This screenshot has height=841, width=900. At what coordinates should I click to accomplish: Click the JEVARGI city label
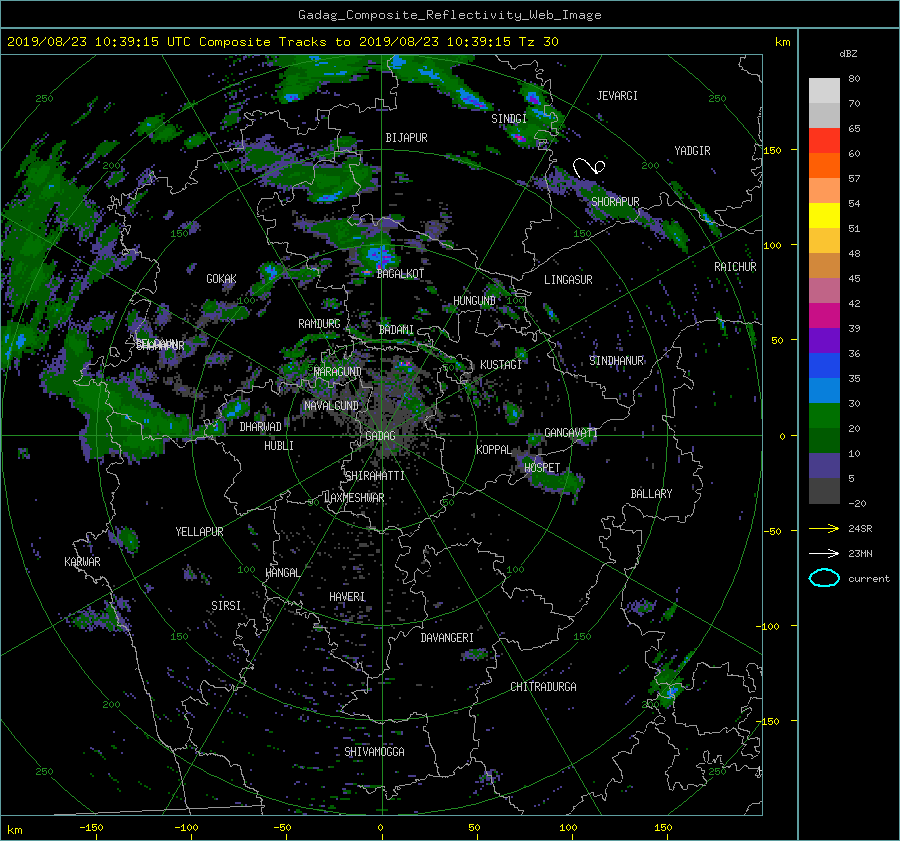pos(617,96)
